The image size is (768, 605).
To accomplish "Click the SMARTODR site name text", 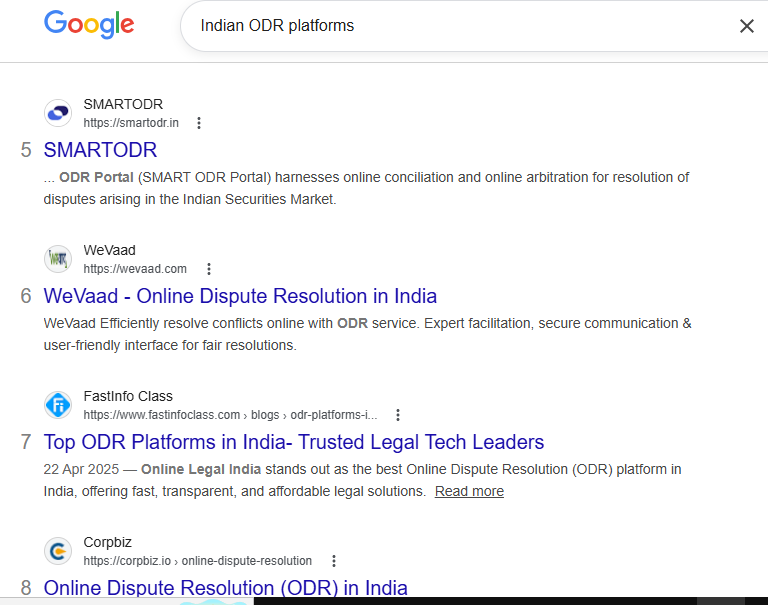I will pos(123,104).
